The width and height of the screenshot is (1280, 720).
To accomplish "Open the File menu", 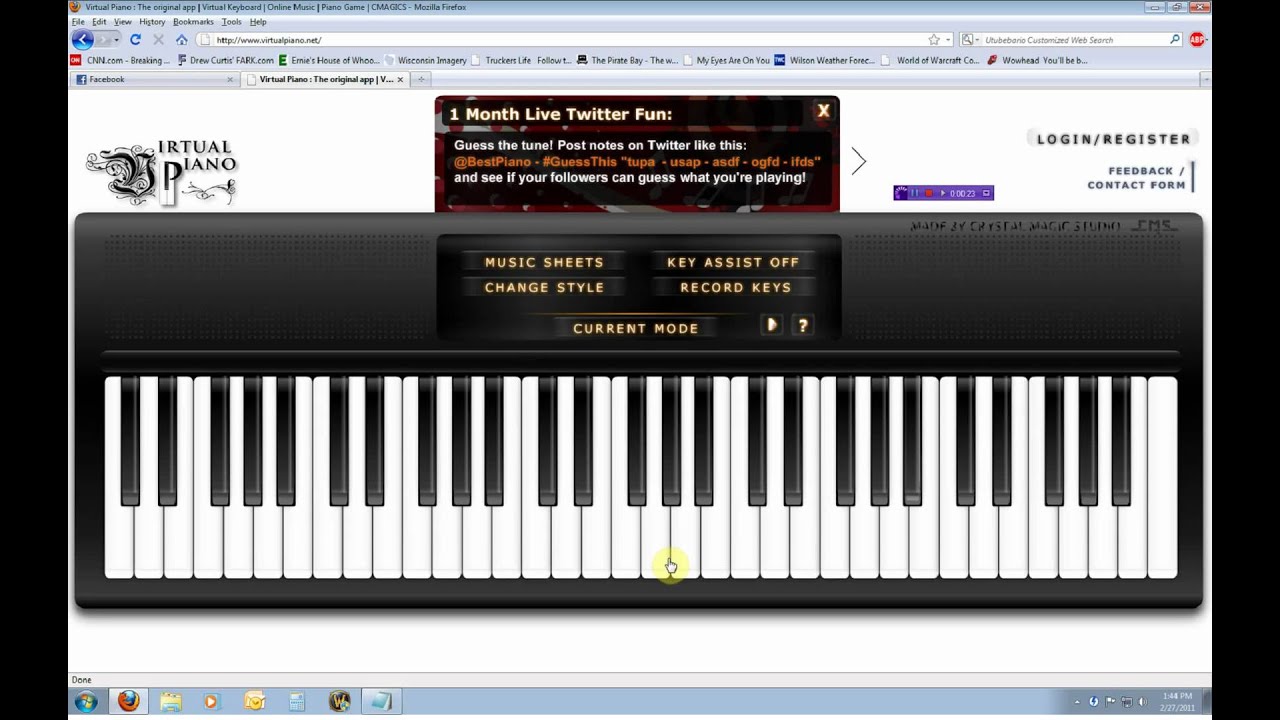I will click(78, 21).
